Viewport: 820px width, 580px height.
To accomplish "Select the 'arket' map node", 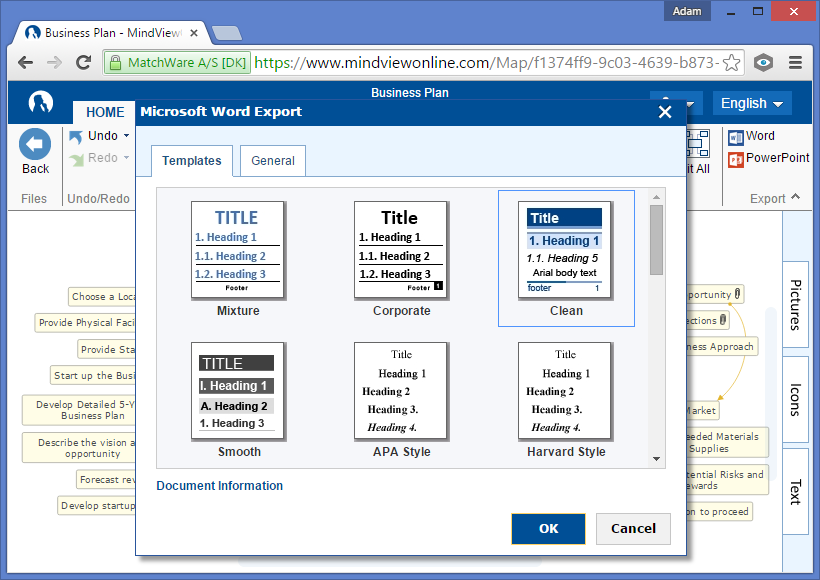I will point(702,411).
